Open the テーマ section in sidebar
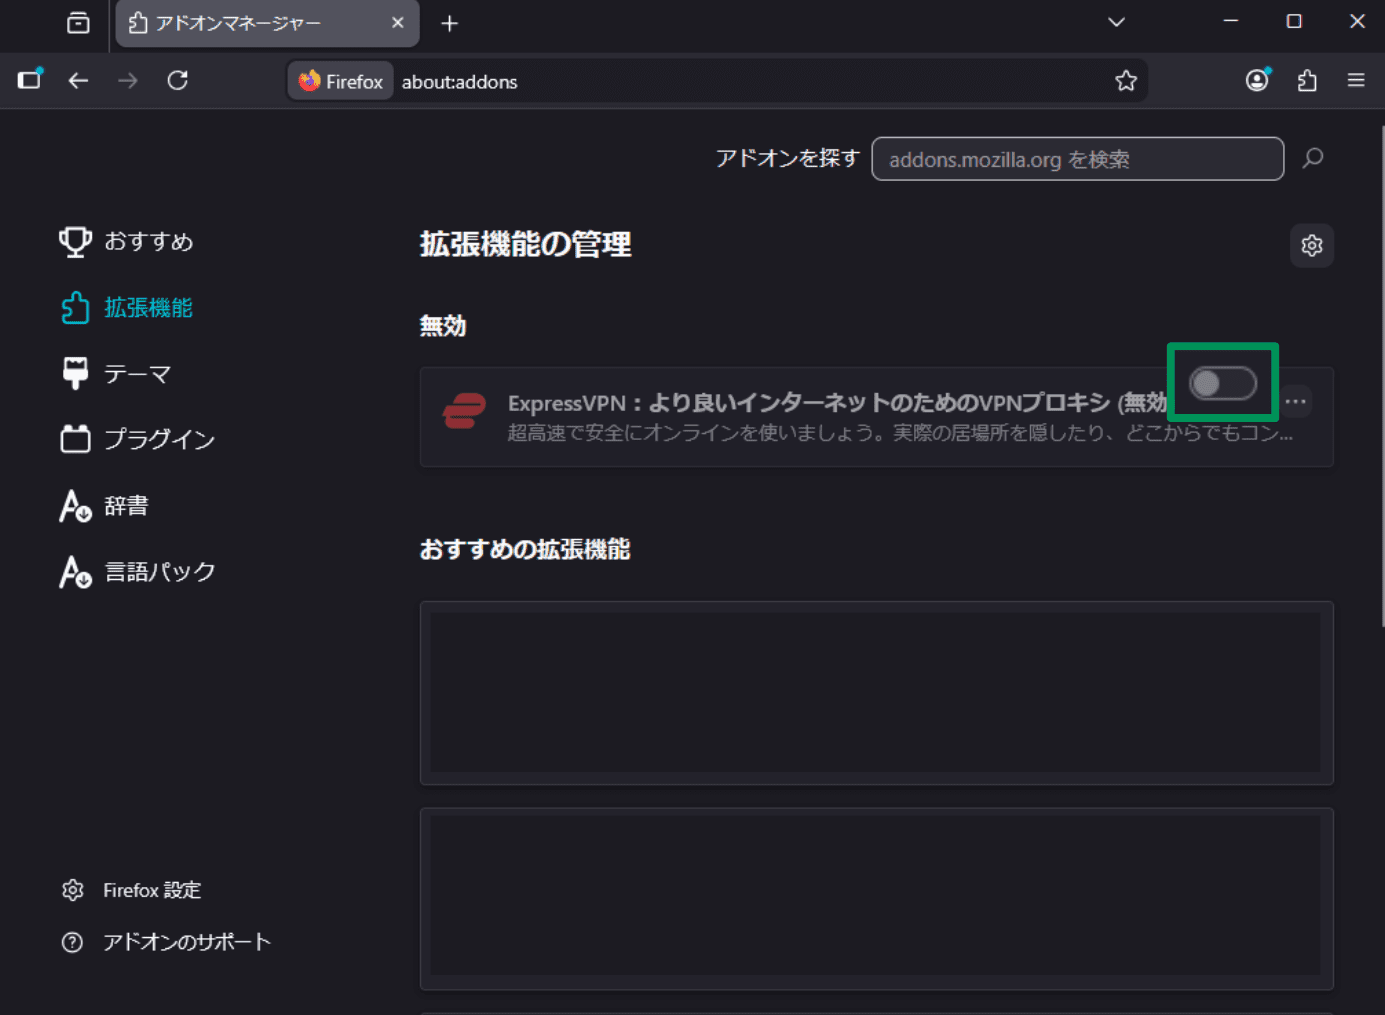 pyautogui.click(x=138, y=373)
